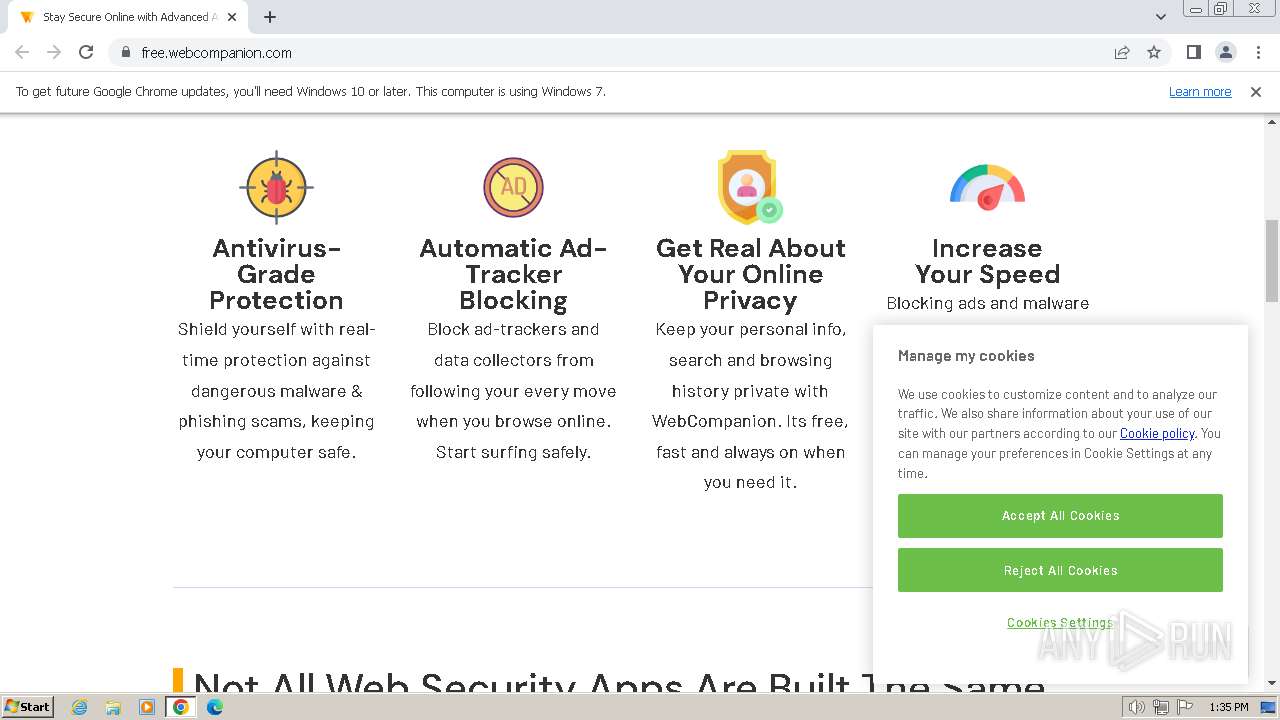Image resolution: width=1280 pixels, height=720 pixels.
Task: Click the Manage my cookies title
Action: point(966,356)
